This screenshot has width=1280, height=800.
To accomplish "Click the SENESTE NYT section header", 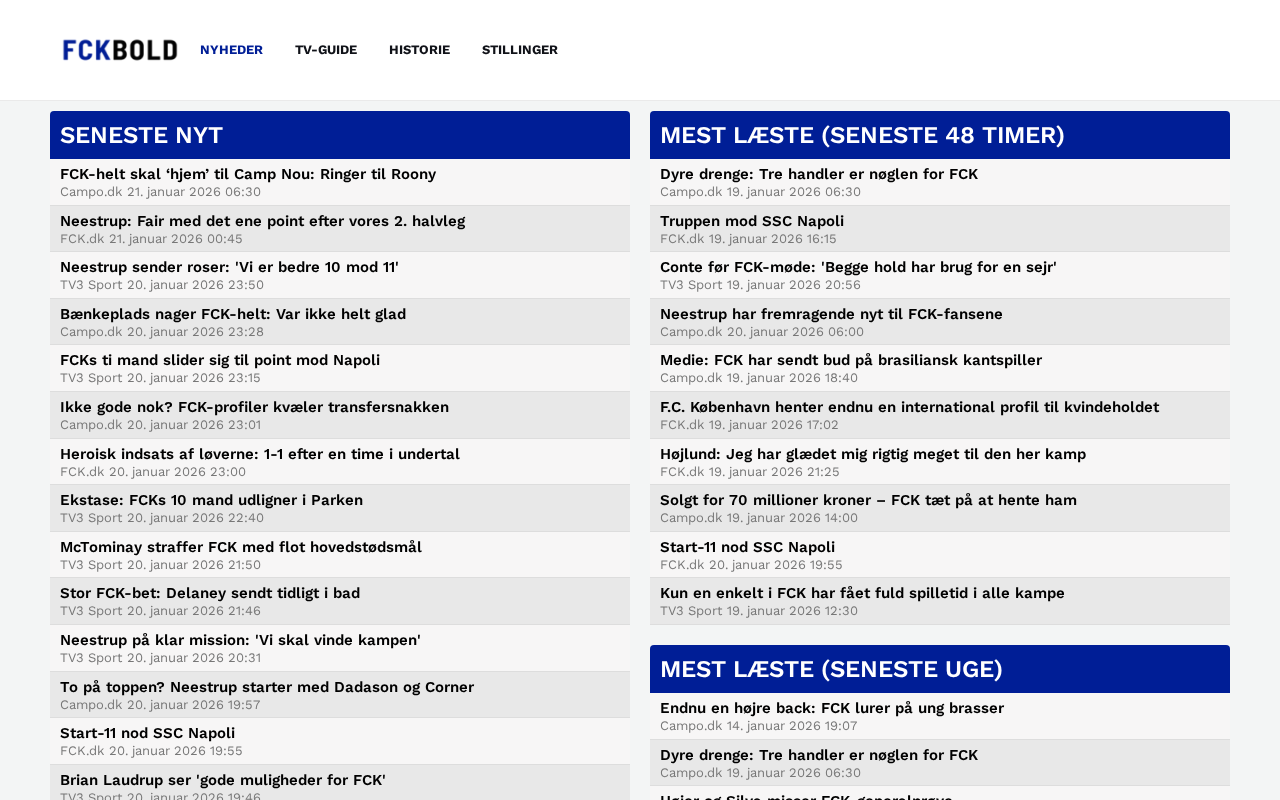I will 340,135.
